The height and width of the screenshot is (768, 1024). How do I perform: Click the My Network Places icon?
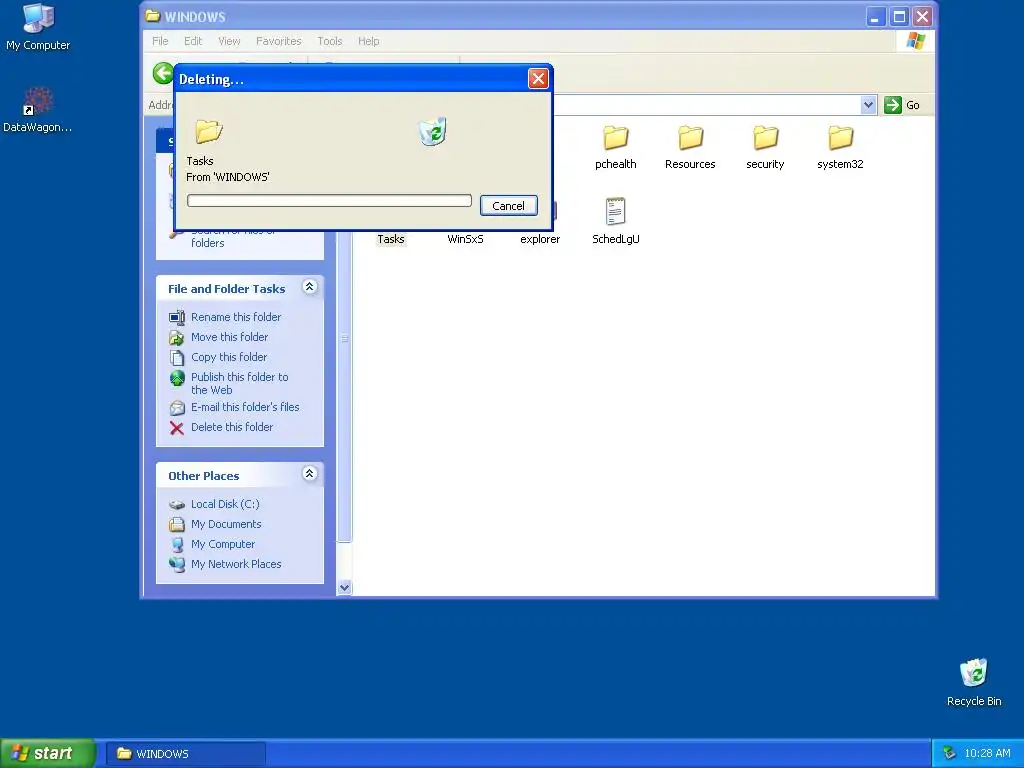coord(177,564)
